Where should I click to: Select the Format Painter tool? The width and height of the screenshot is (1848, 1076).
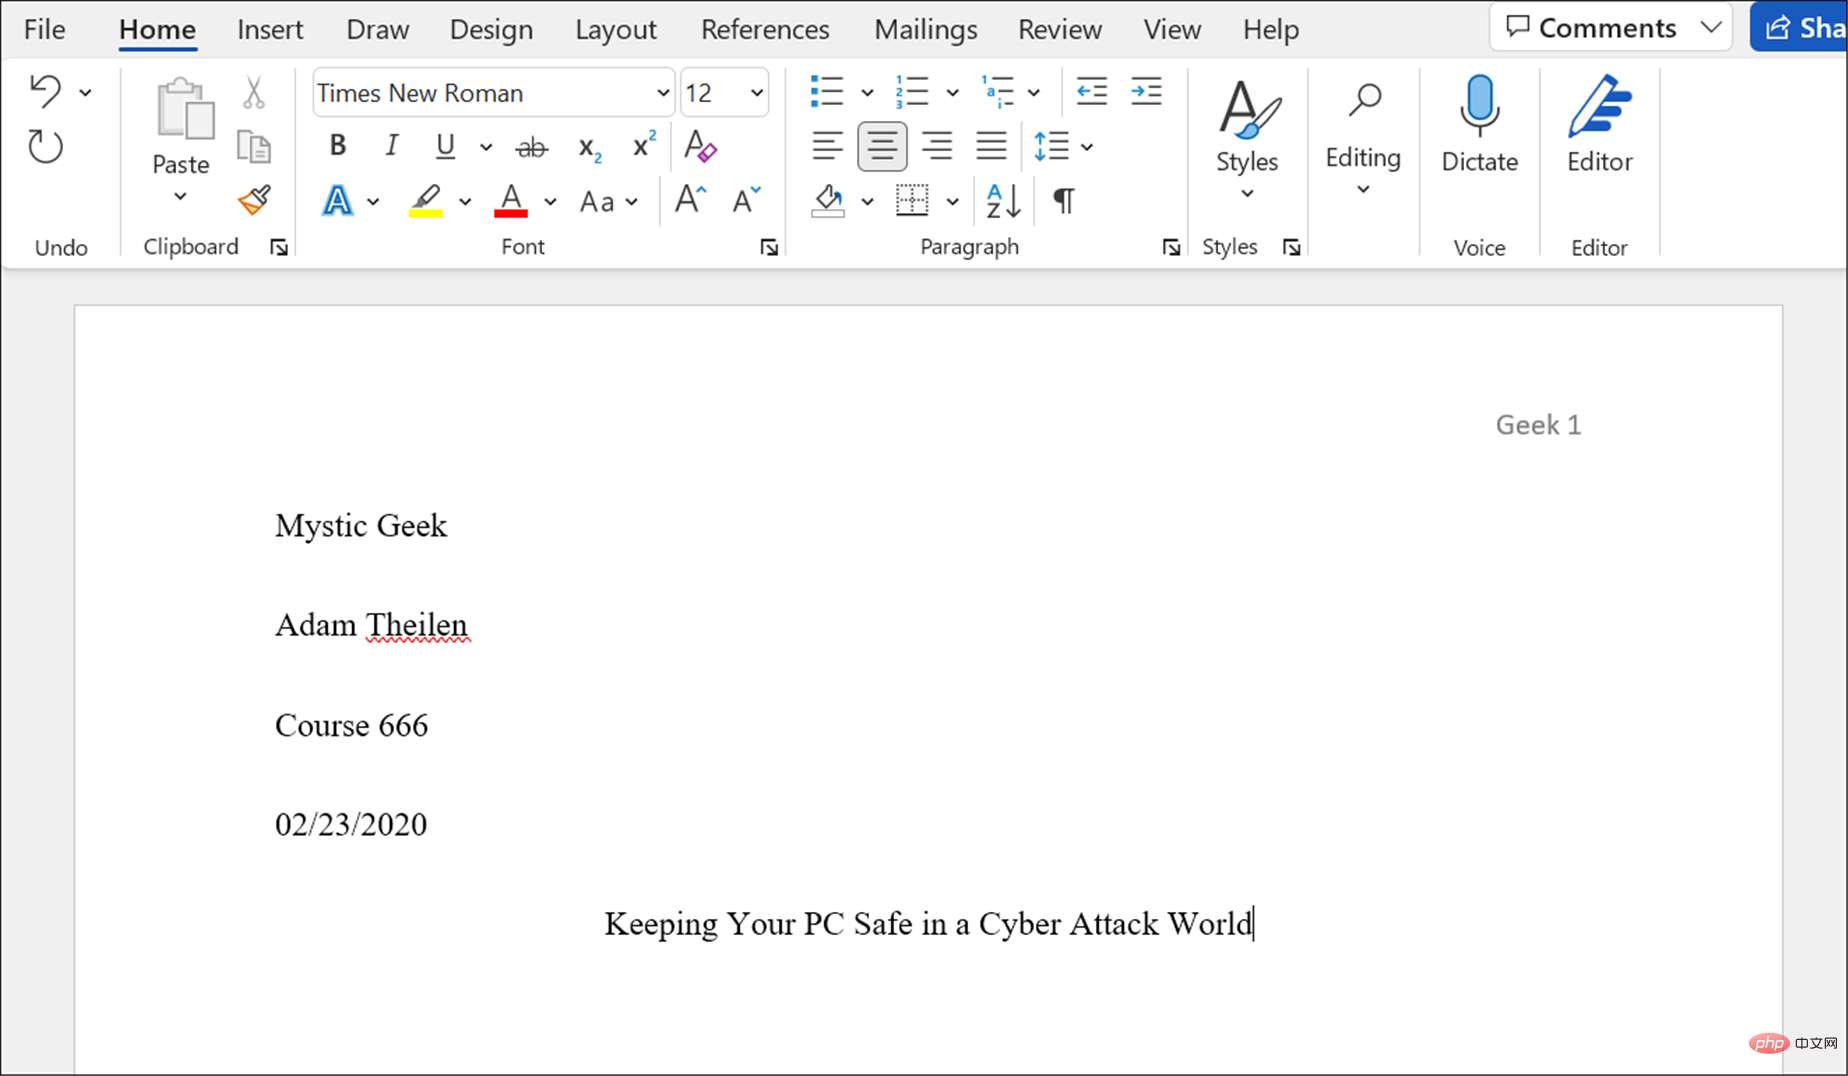point(254,200)
